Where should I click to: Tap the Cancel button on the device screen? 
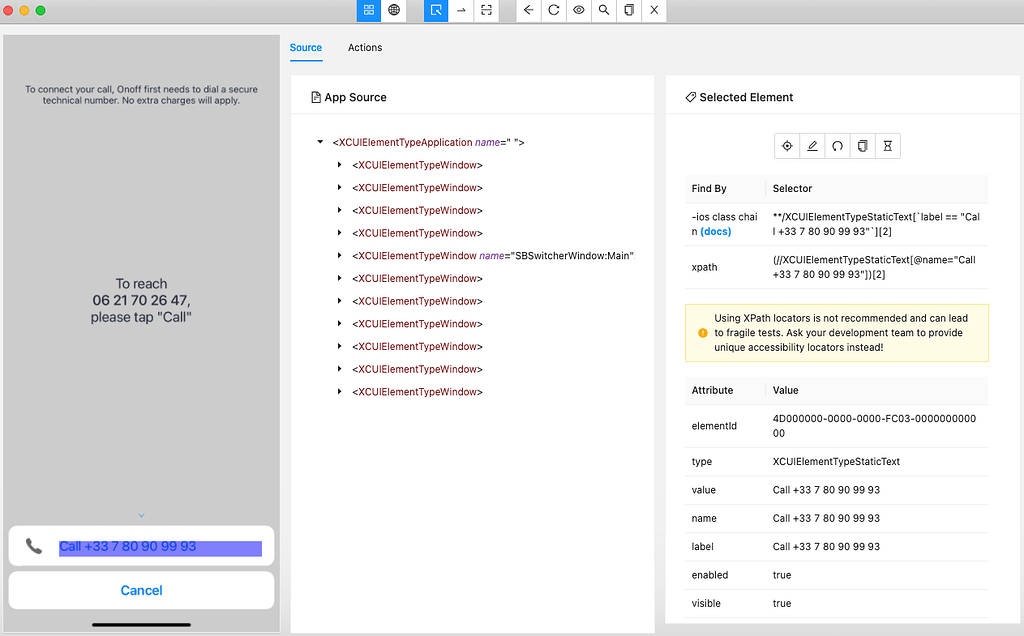141,590
